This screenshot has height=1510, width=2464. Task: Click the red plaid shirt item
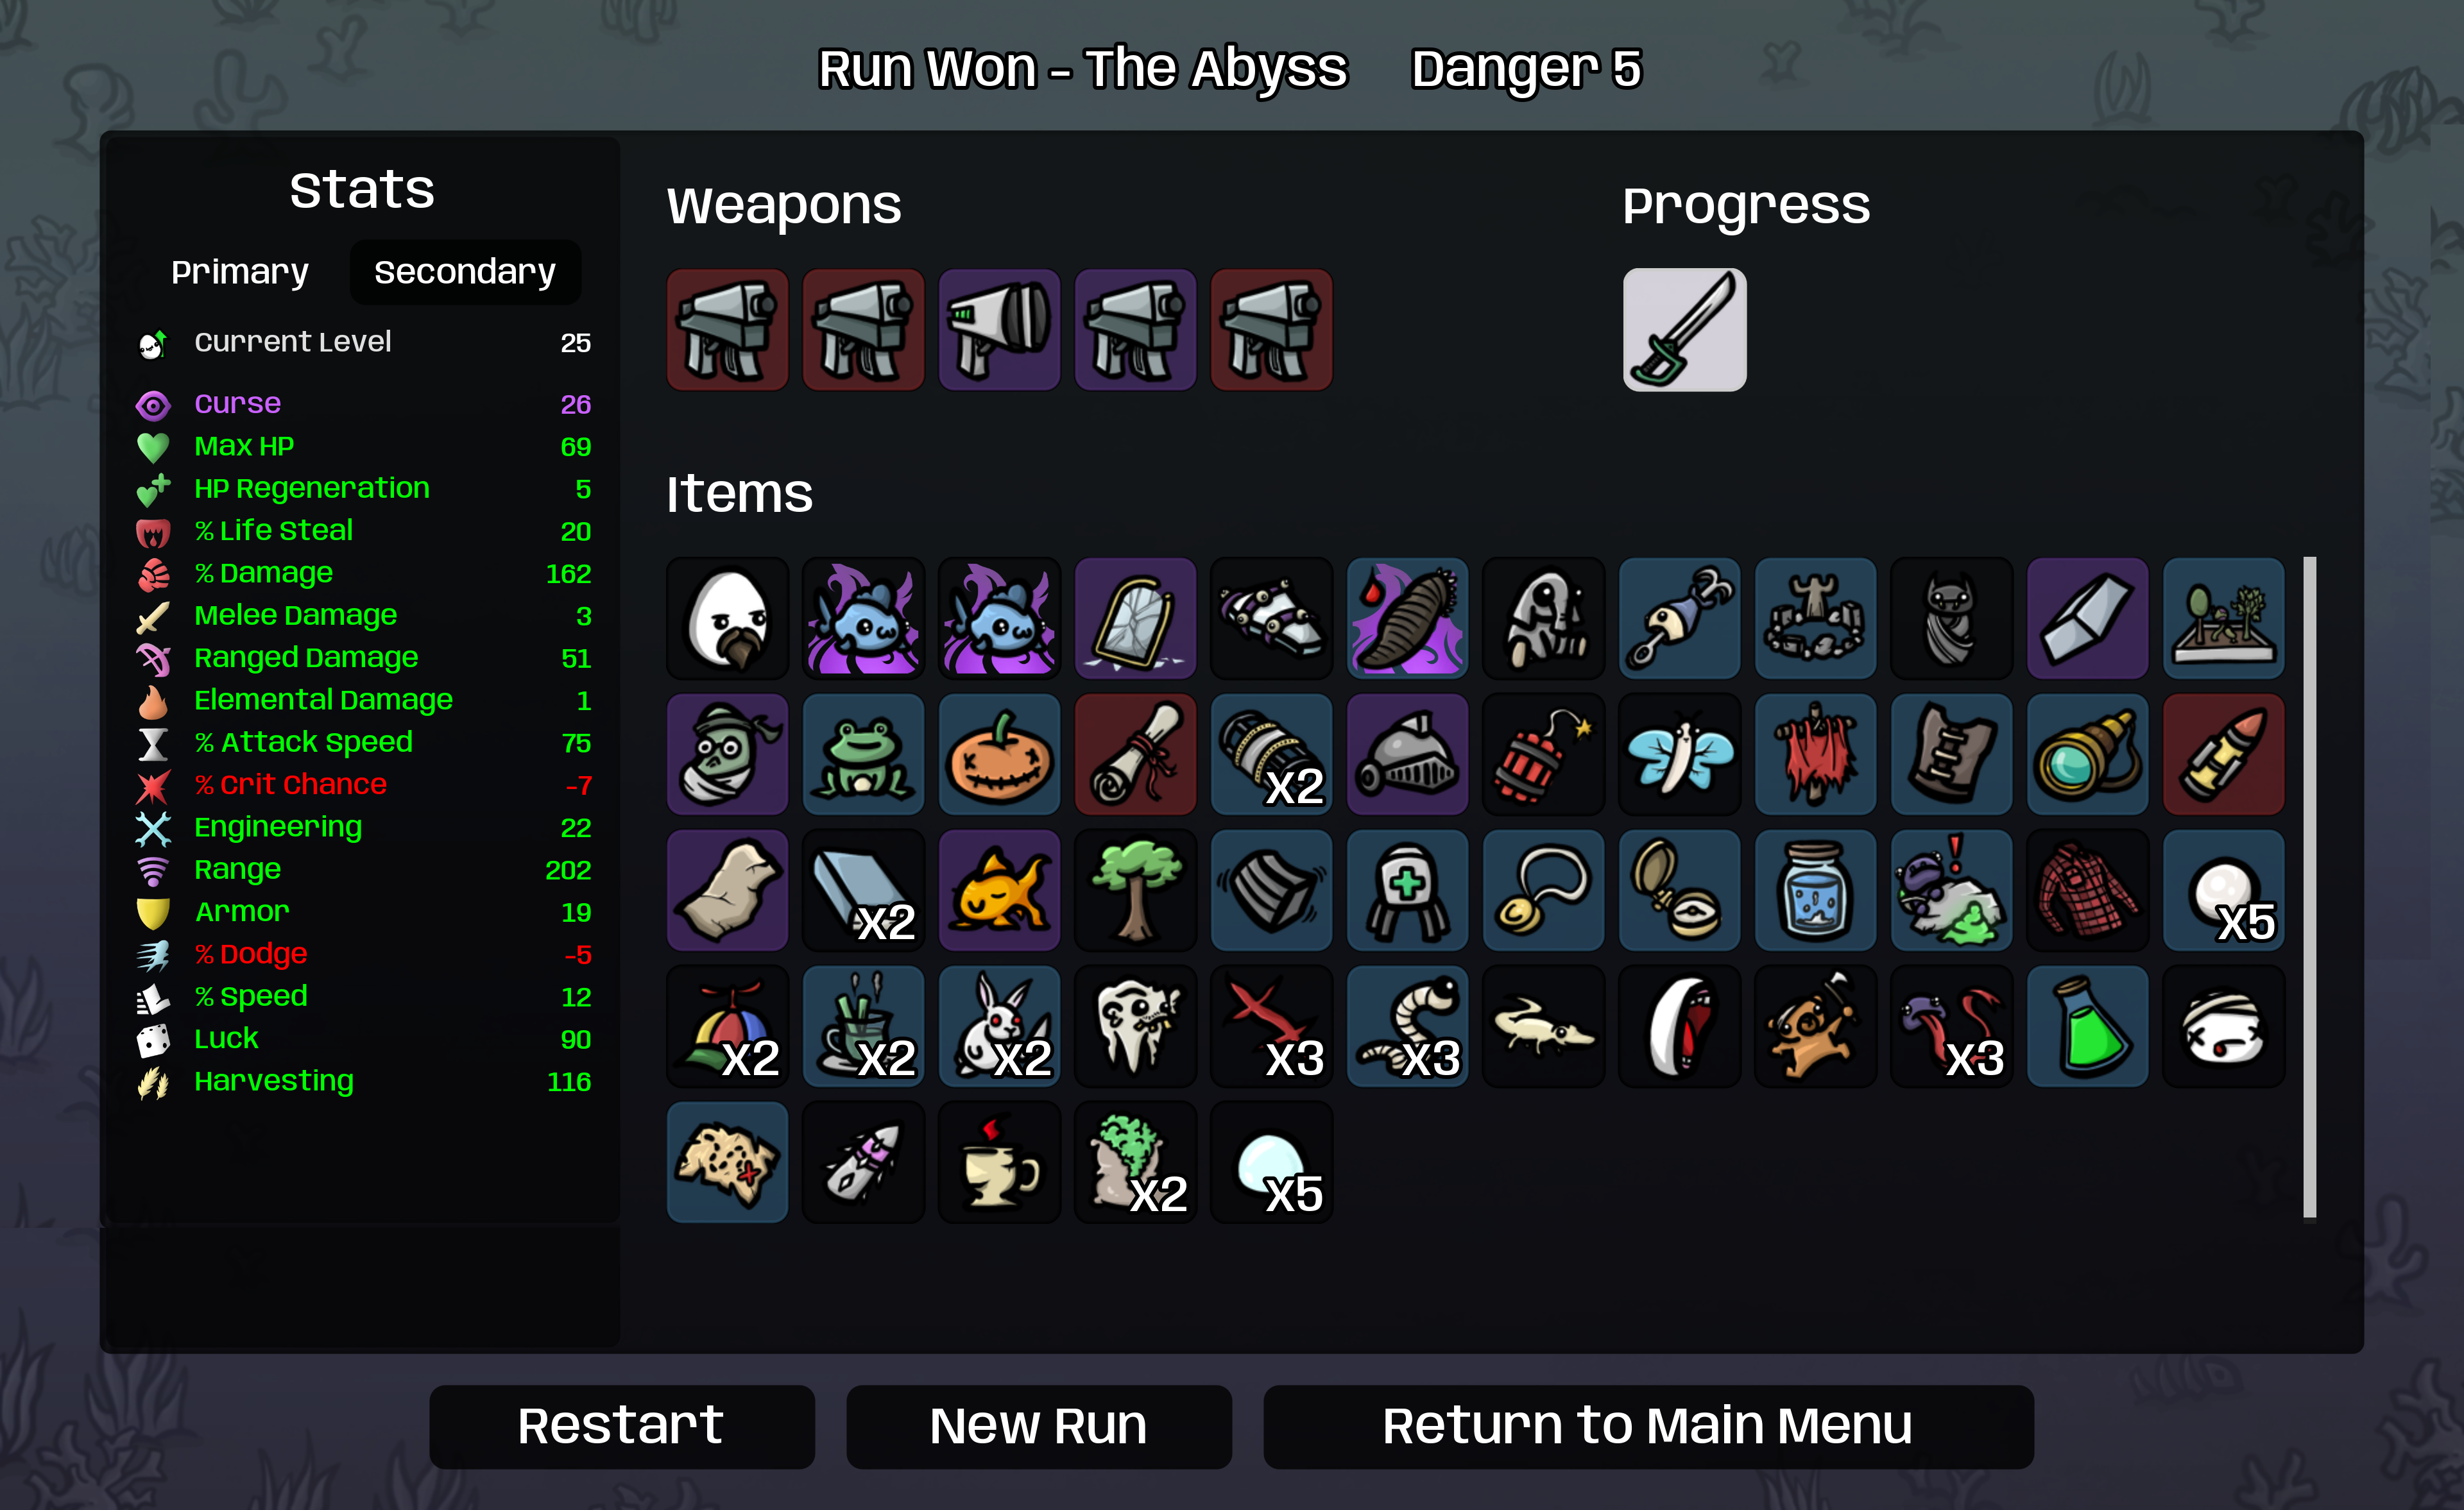pos(2087,890)
